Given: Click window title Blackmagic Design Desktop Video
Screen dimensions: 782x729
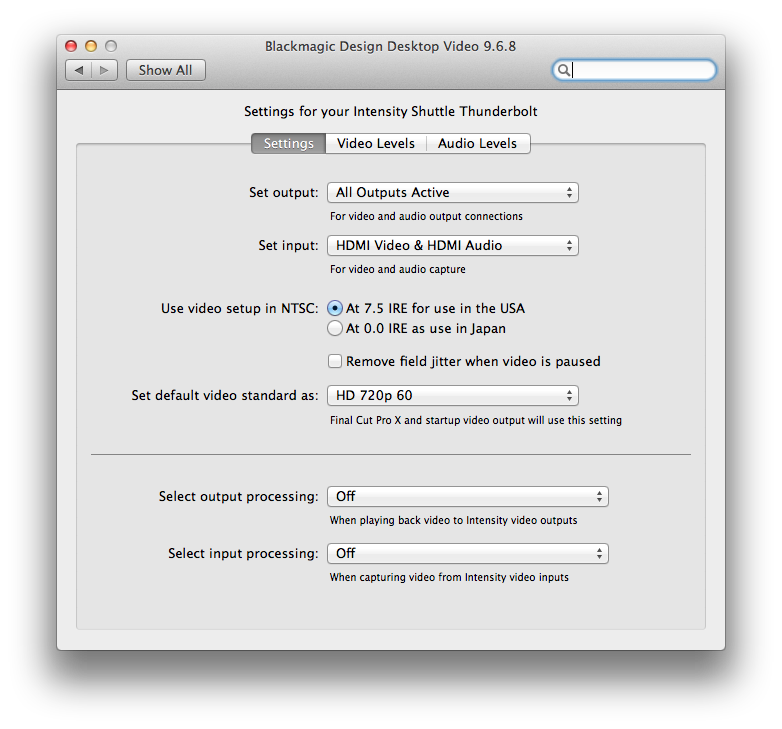Looking at the screenshot, I should tap(391, 46).
